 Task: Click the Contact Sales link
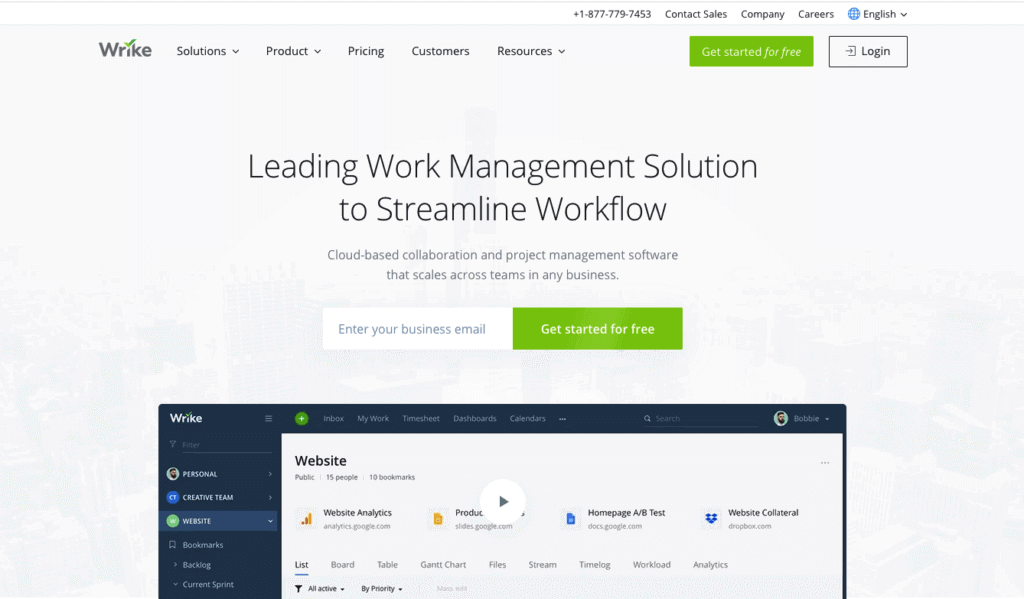[x=696, y=14]
